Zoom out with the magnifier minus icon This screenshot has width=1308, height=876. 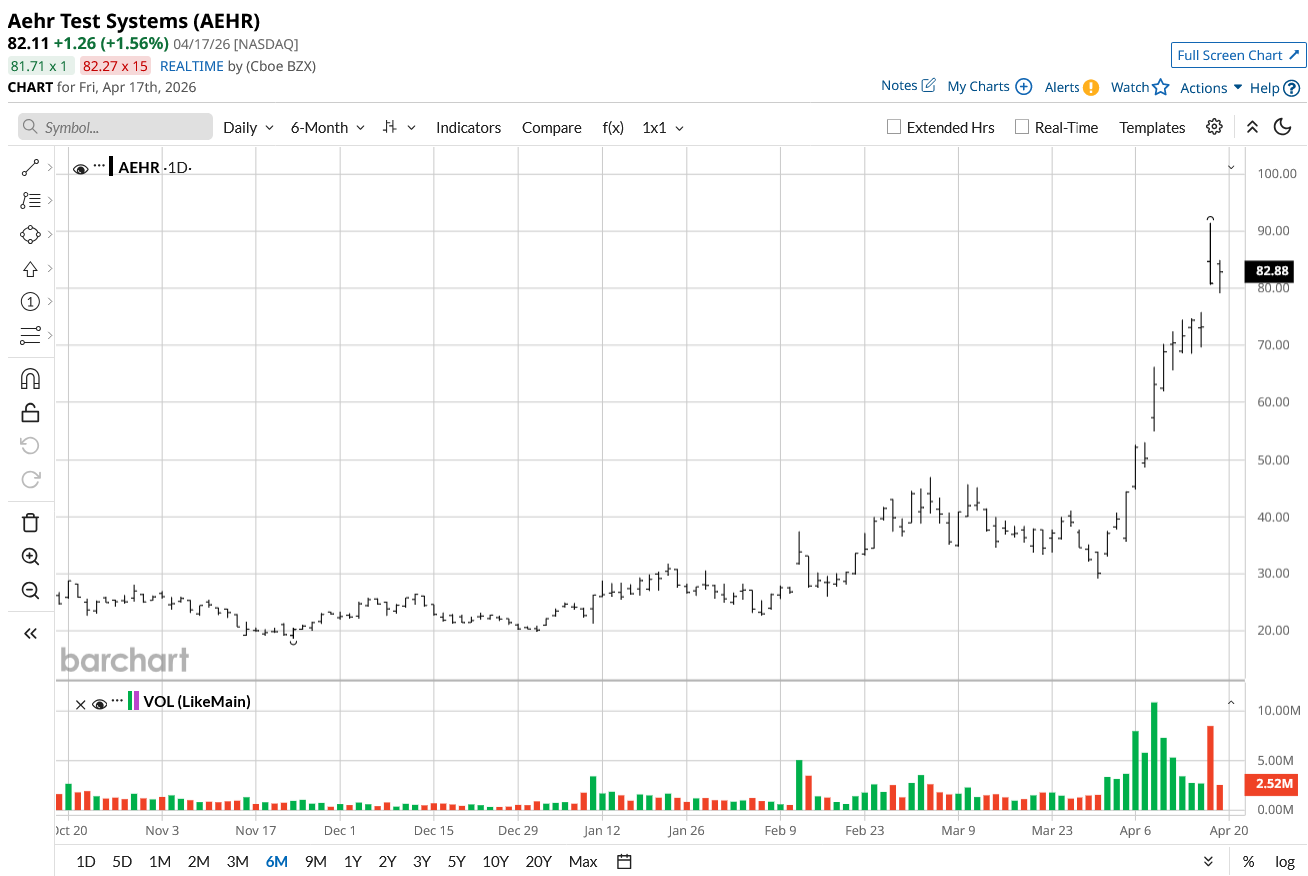(30, 590)
